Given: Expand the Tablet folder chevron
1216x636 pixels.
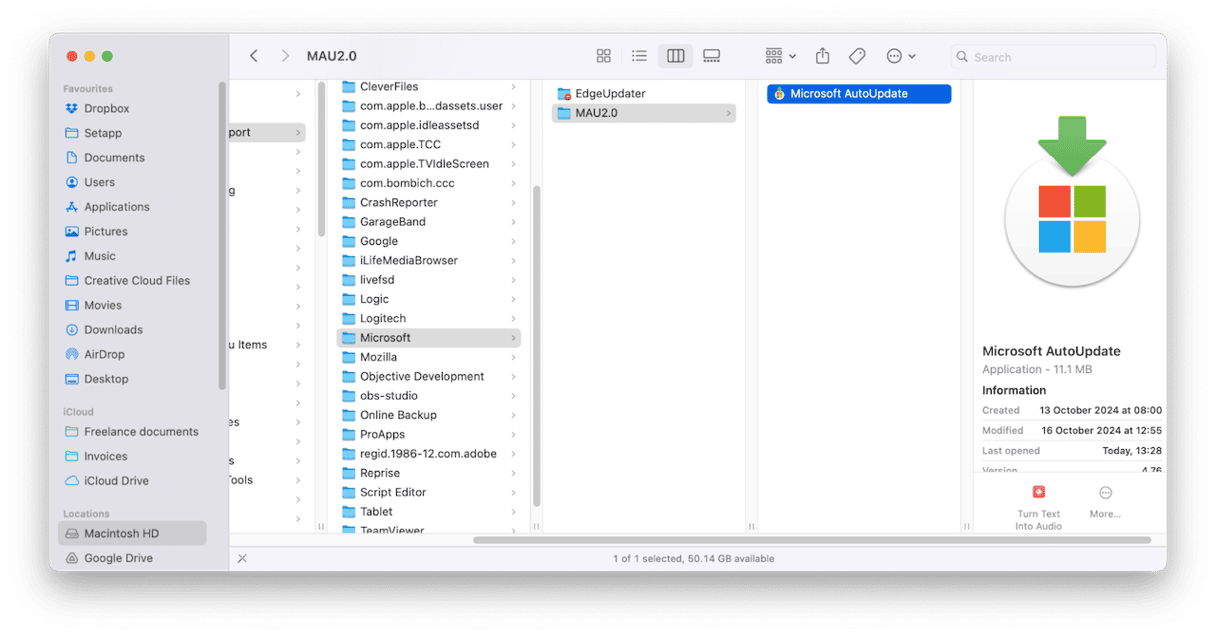Looking at the screenshot, I should 514,512.
